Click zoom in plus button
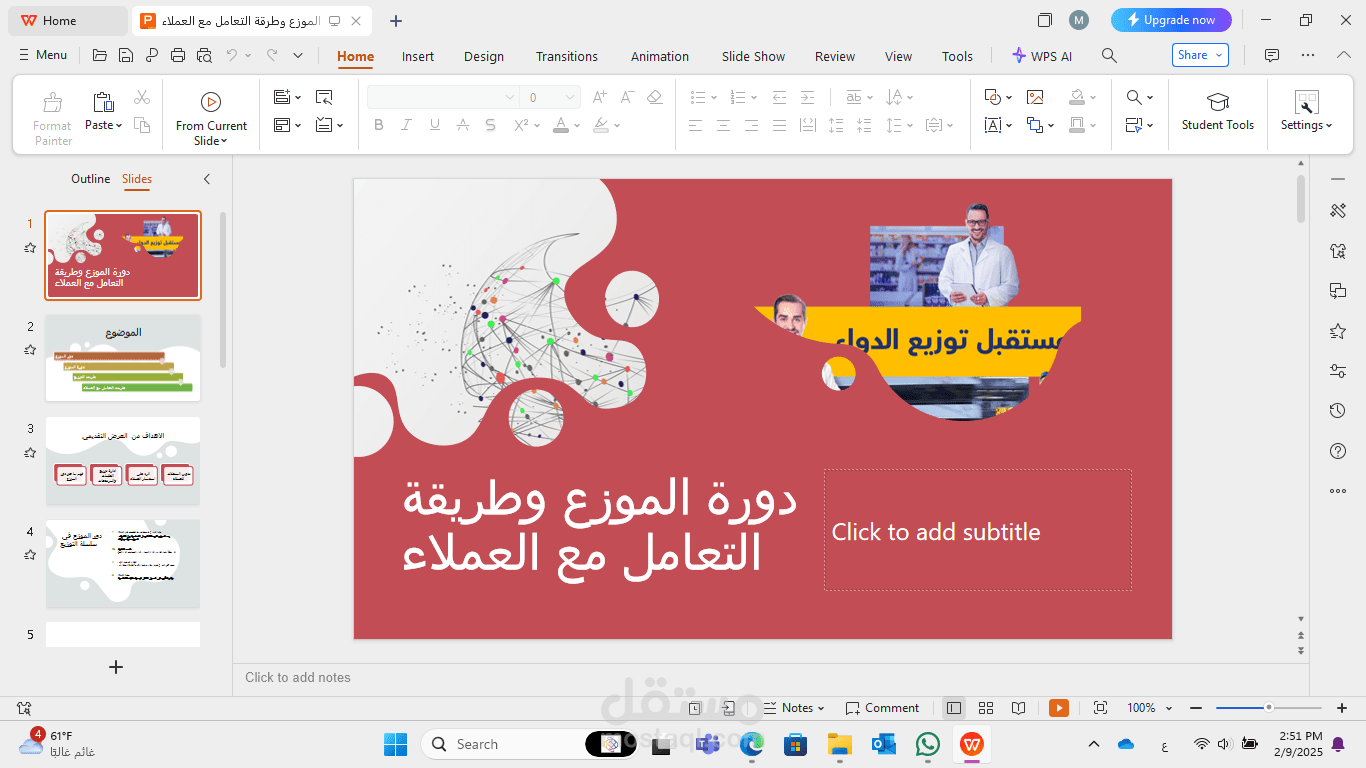This screenshot has width=1366, height=768. [x=1342, y=708]
